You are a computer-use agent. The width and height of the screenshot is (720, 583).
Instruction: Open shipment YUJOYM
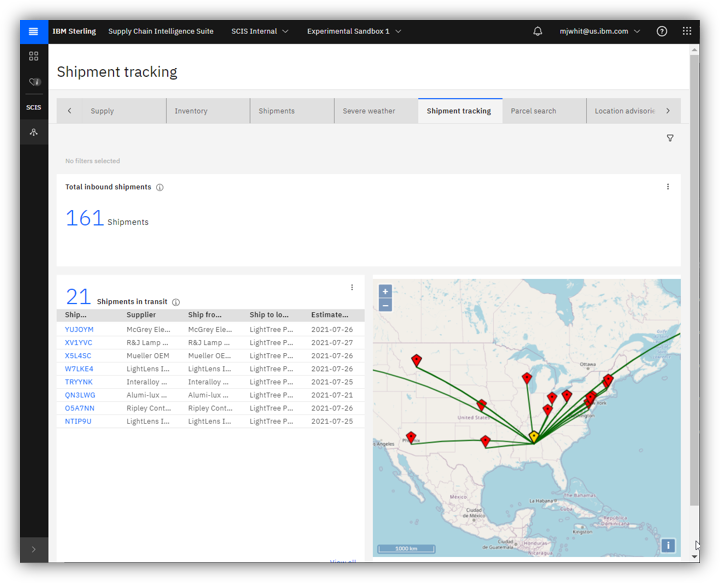[x=79, y=329]
